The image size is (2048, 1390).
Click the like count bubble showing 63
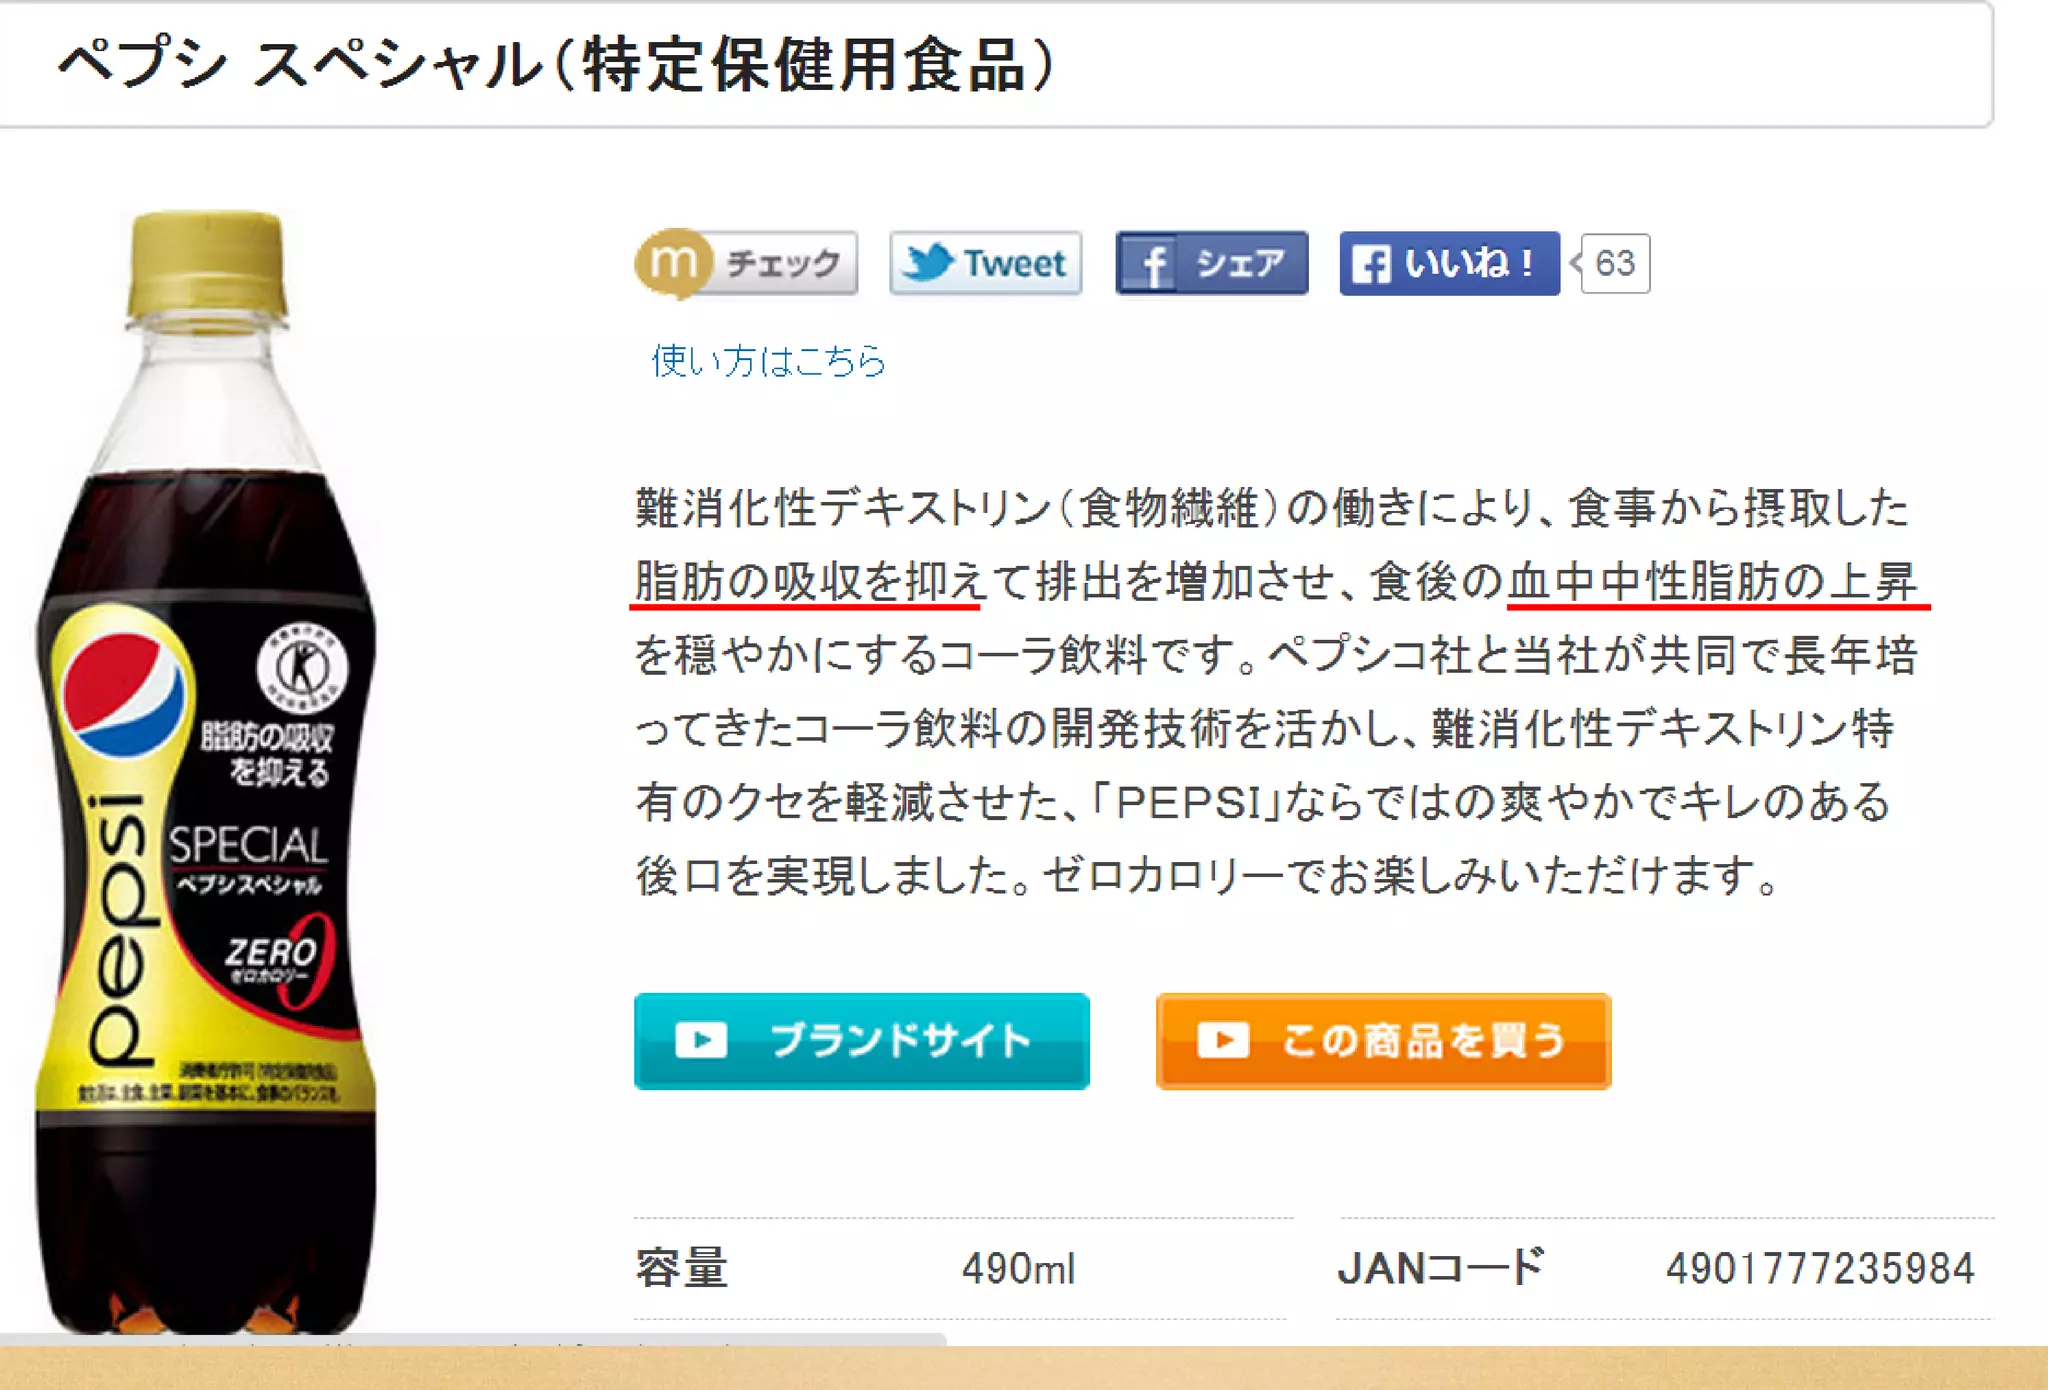pos(1614,264)
